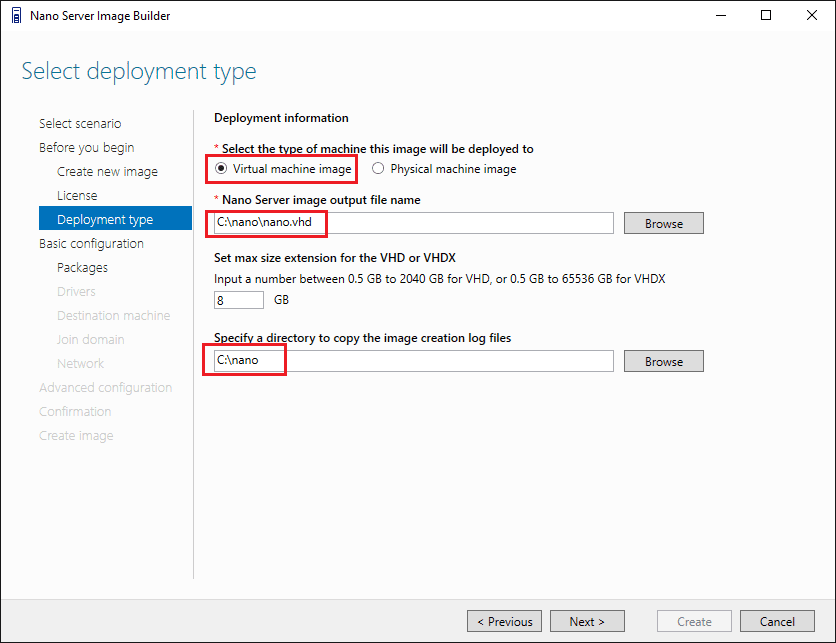Screen dimensions: 836x643
Task: Browse for the log files directory
Action: (x=663, y=361)
